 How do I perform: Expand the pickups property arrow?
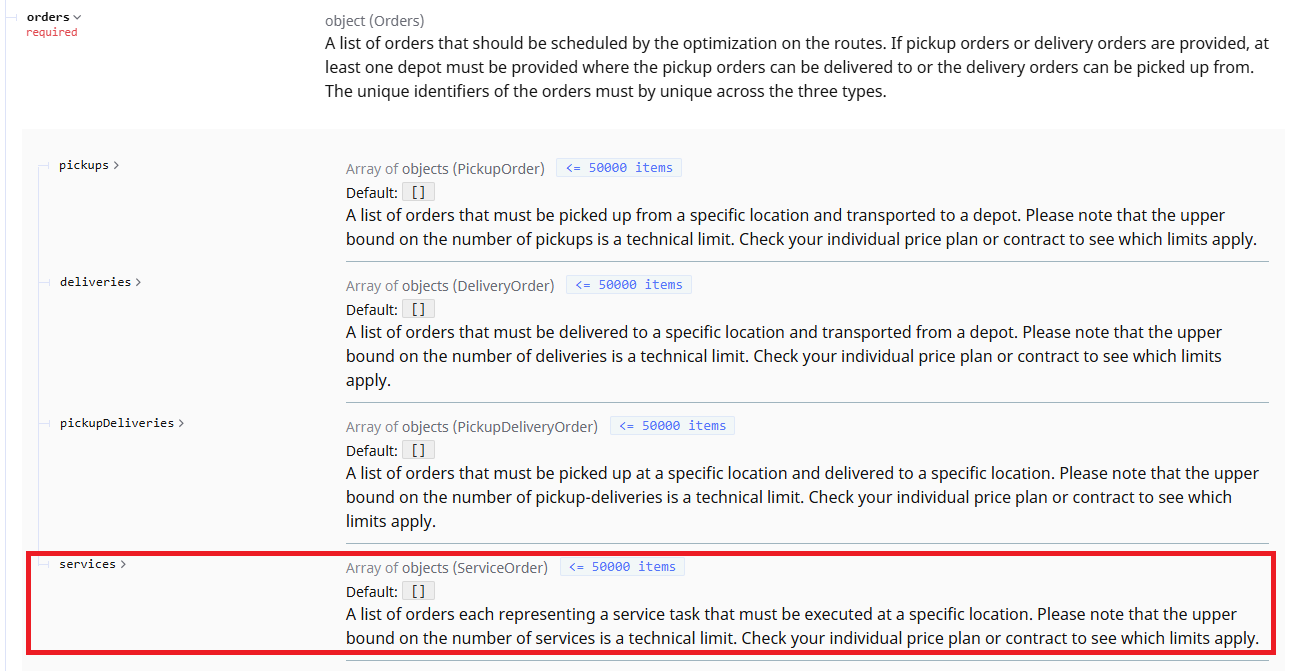(x=116, y=165)
